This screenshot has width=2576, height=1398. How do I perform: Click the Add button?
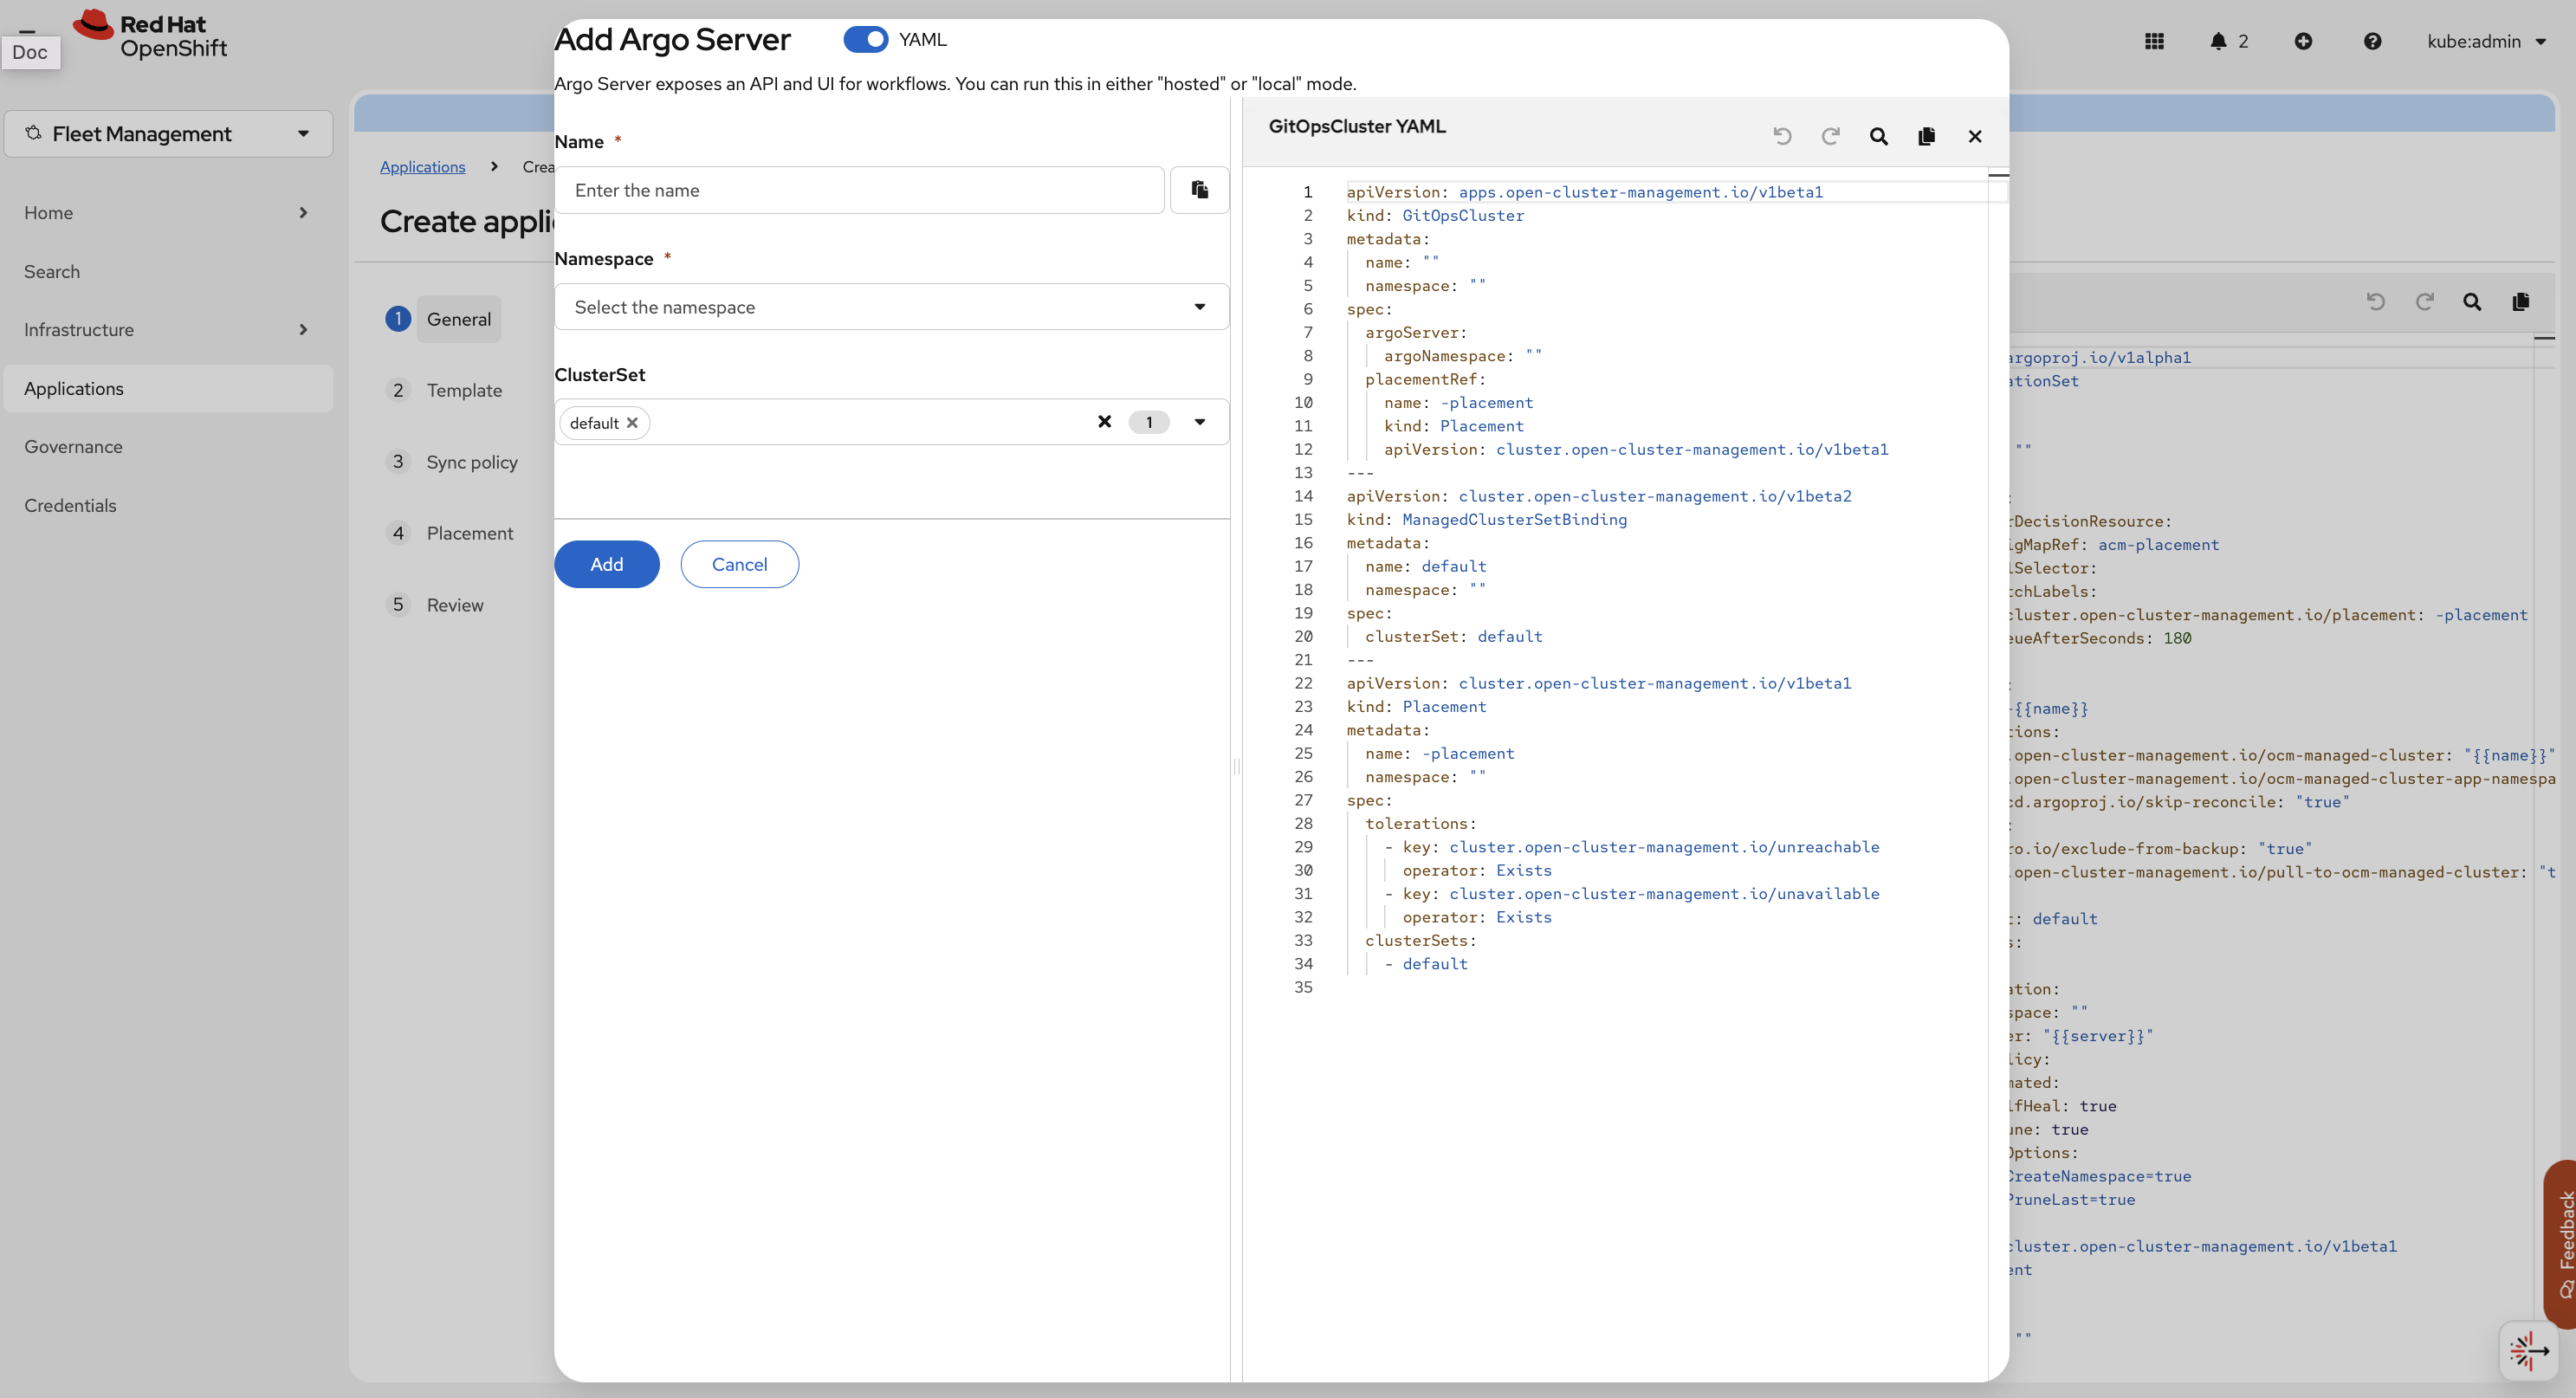coord(606,564)
